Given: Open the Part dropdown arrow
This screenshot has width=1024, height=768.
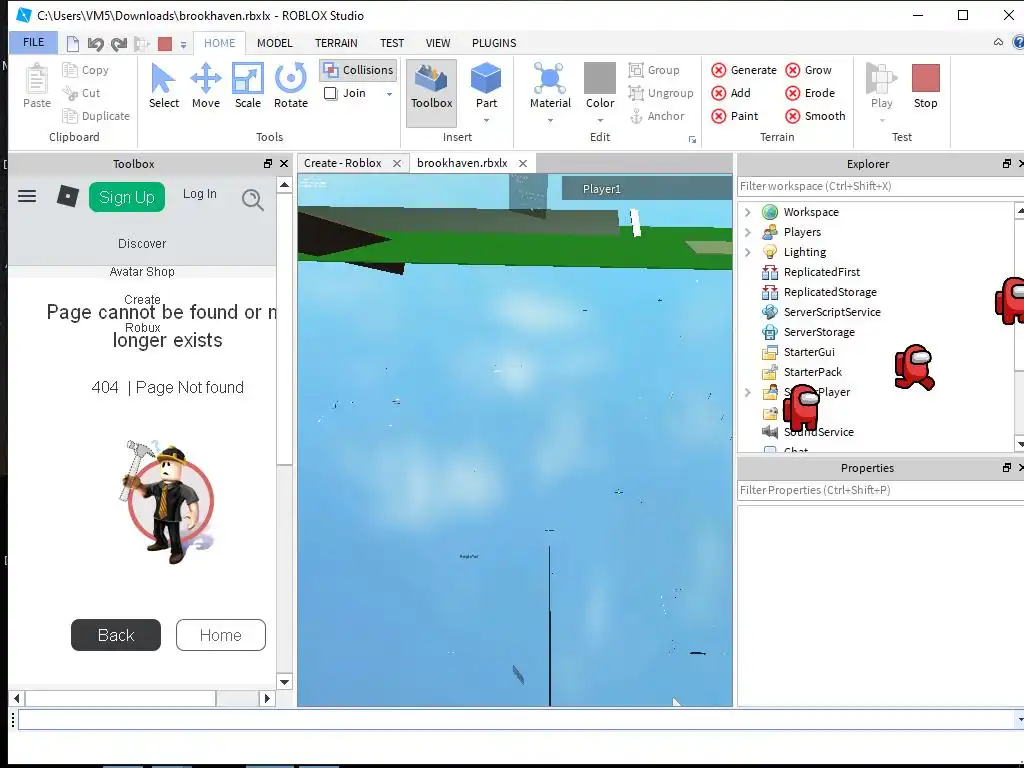Looking at the screenshot, I should 487,120.
